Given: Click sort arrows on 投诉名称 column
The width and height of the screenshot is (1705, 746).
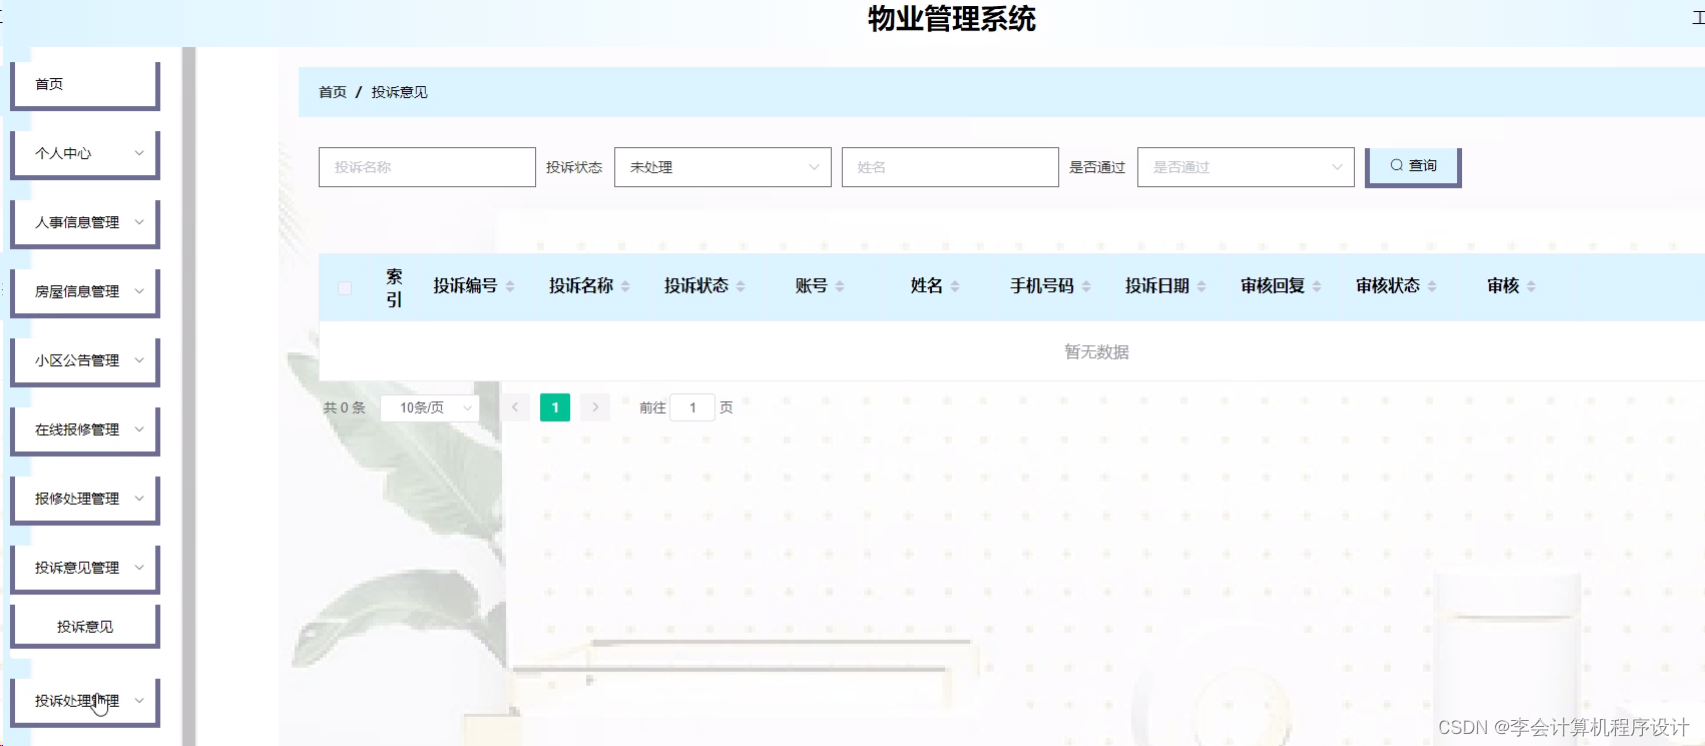Looking at the screenshot, I should click(625, 286).
